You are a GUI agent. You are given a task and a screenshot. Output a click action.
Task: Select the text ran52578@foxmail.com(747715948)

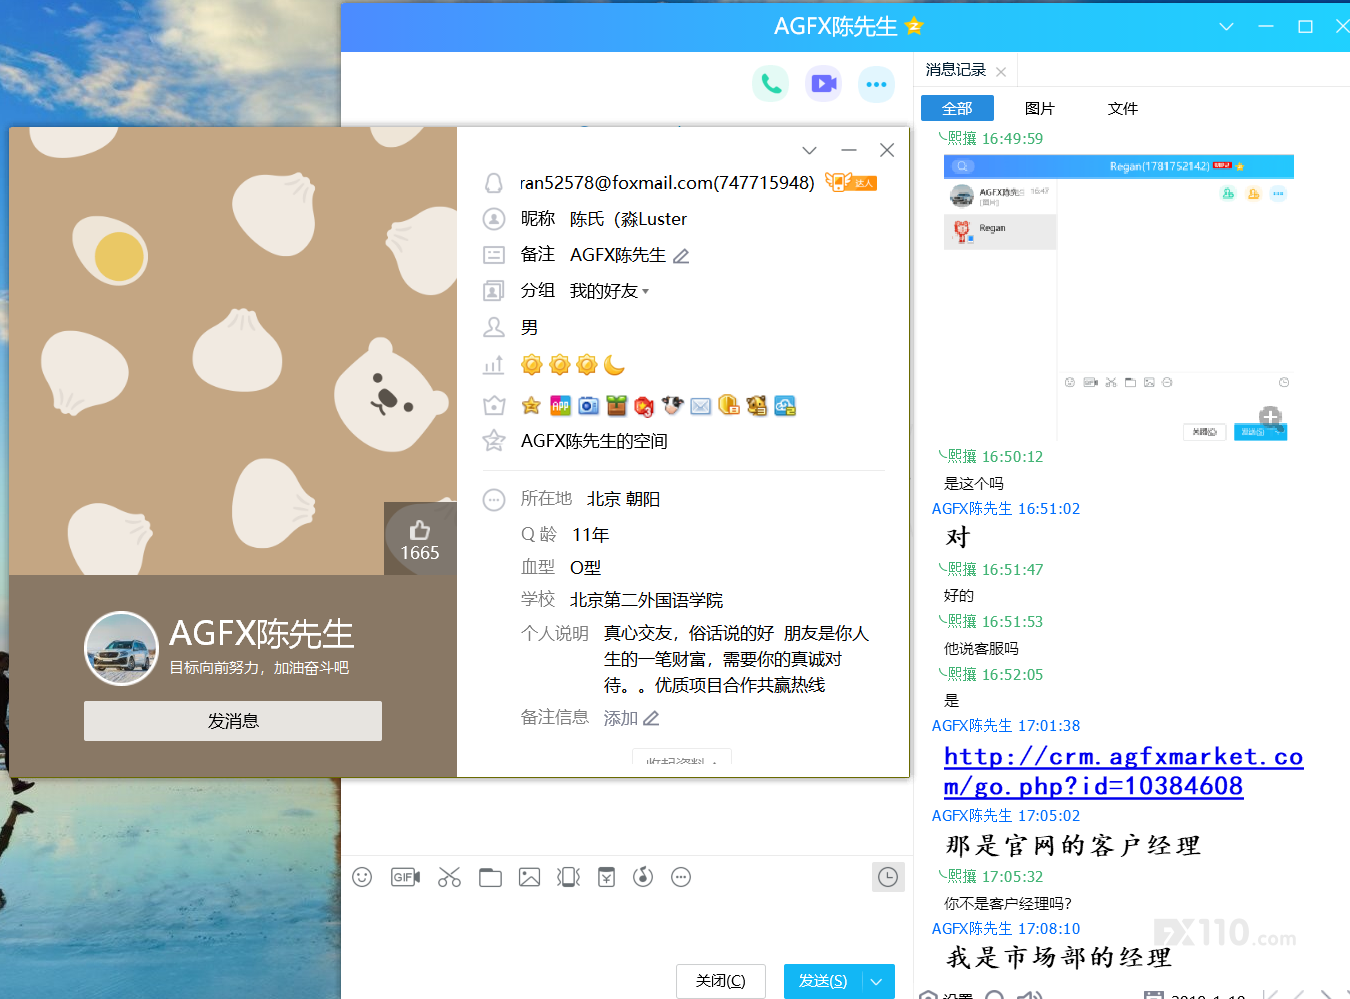pos(667,183)
